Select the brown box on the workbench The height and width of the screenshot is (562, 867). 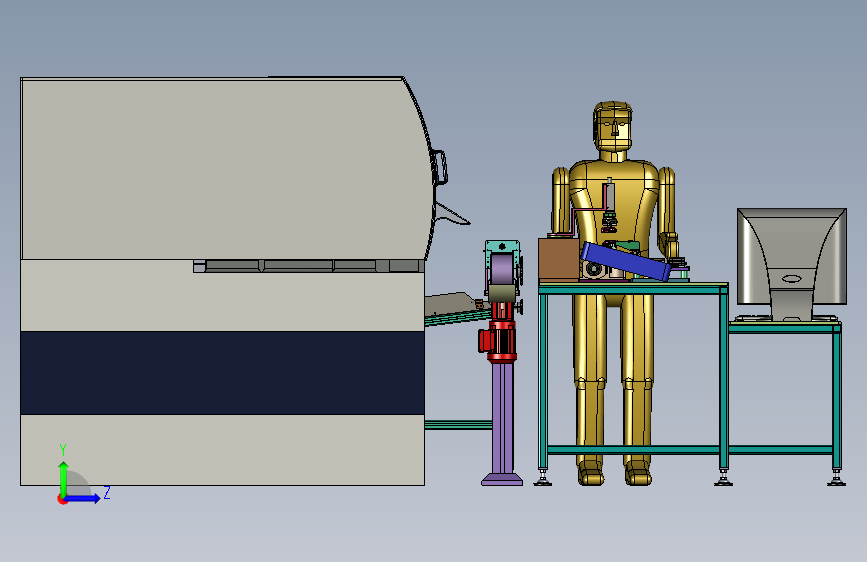pos(558,259)
